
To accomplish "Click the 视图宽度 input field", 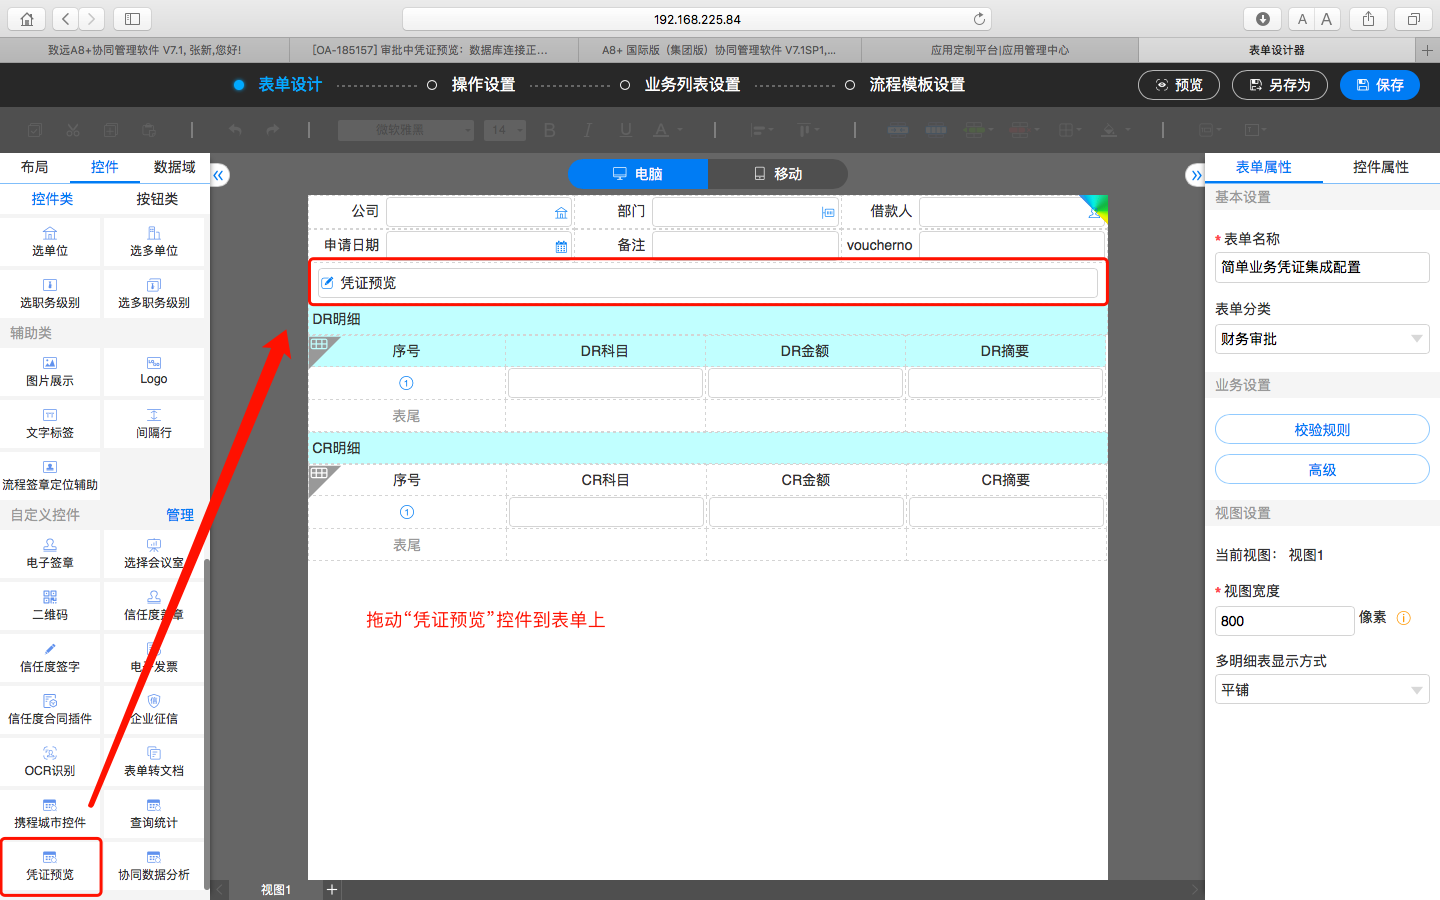I will [1283, 621].
